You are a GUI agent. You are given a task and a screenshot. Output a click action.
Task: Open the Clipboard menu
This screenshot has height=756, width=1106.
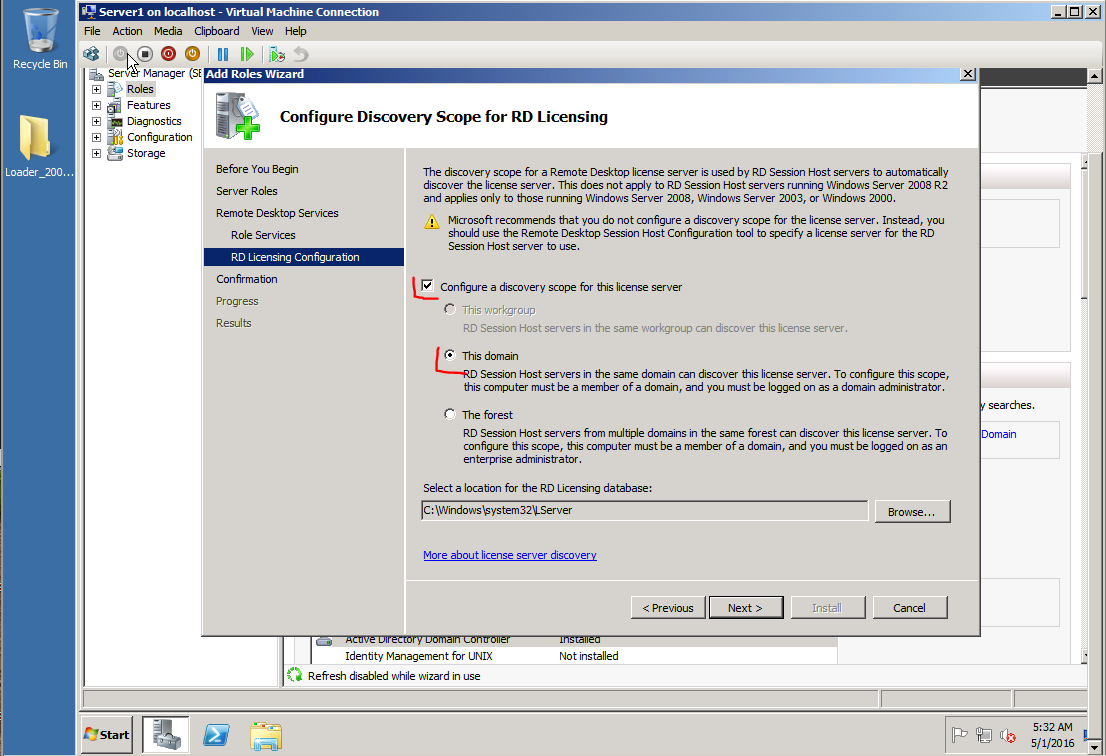tap(217, 31)
